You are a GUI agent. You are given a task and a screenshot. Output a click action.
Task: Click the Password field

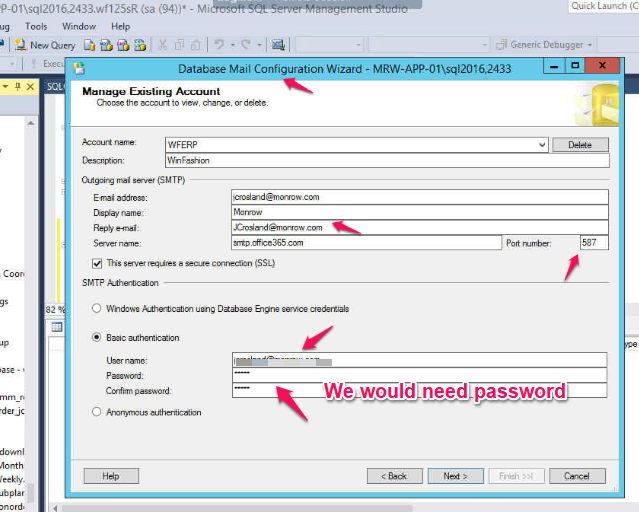(419, 375)
